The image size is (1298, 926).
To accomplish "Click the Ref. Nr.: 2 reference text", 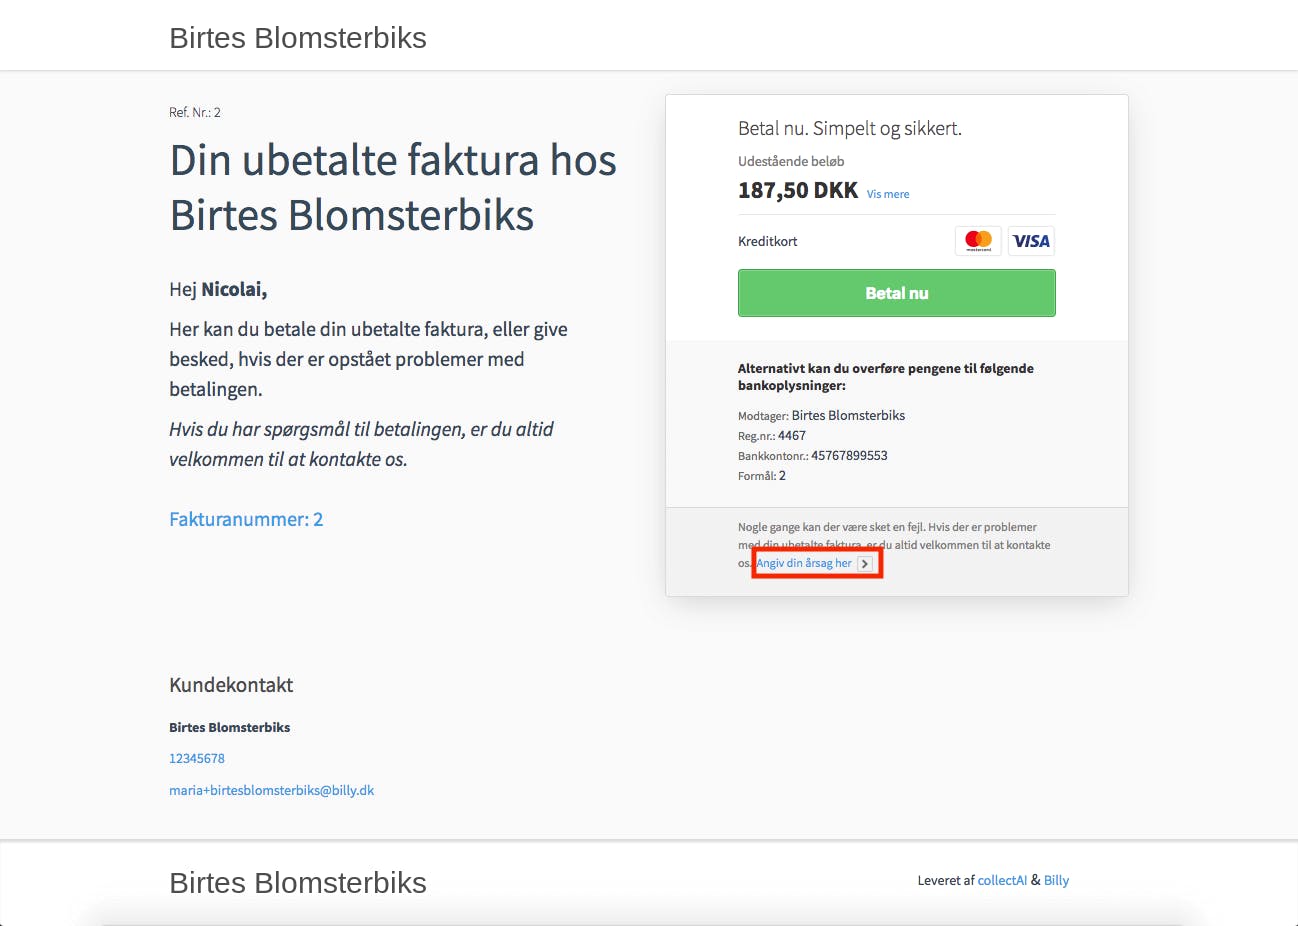I will 195,112.
